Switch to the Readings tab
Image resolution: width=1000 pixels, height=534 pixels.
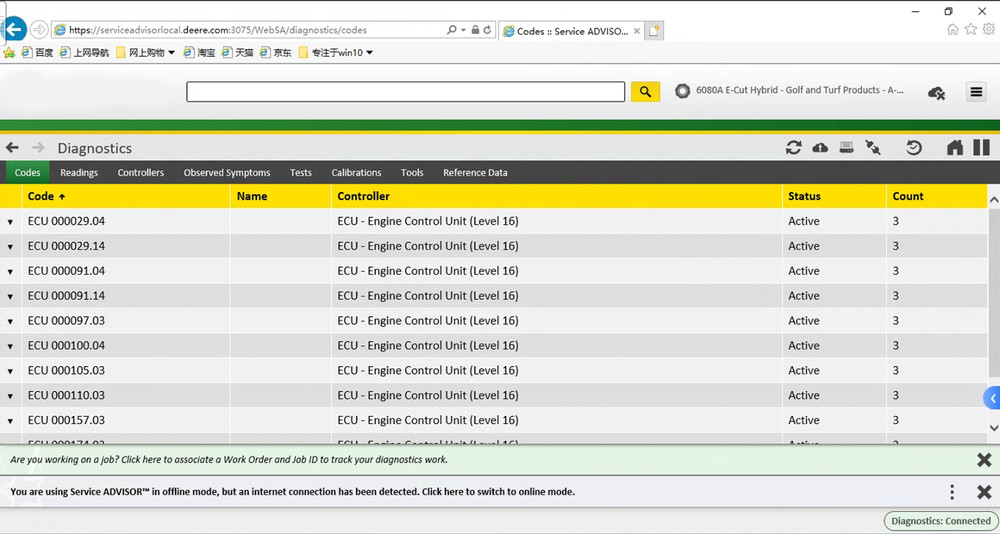coord(79,173)
